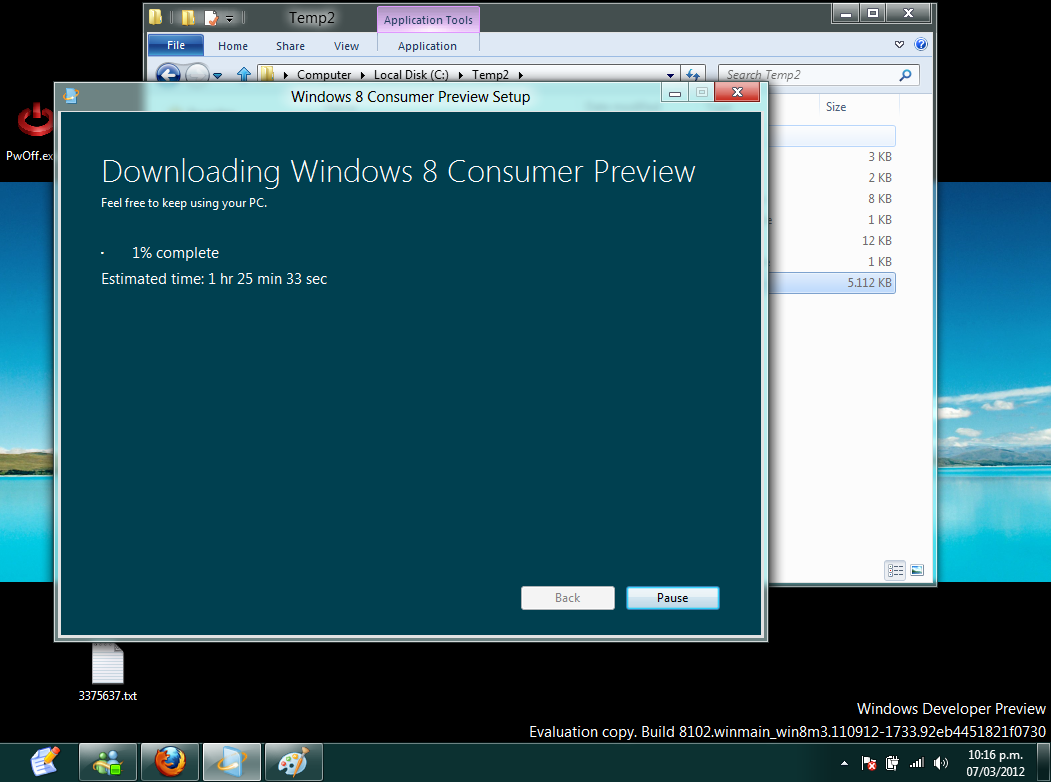The height and width of the screenshot is (782, 1051).
Task: Switch to the View ribbon tab
Action: 346,46
